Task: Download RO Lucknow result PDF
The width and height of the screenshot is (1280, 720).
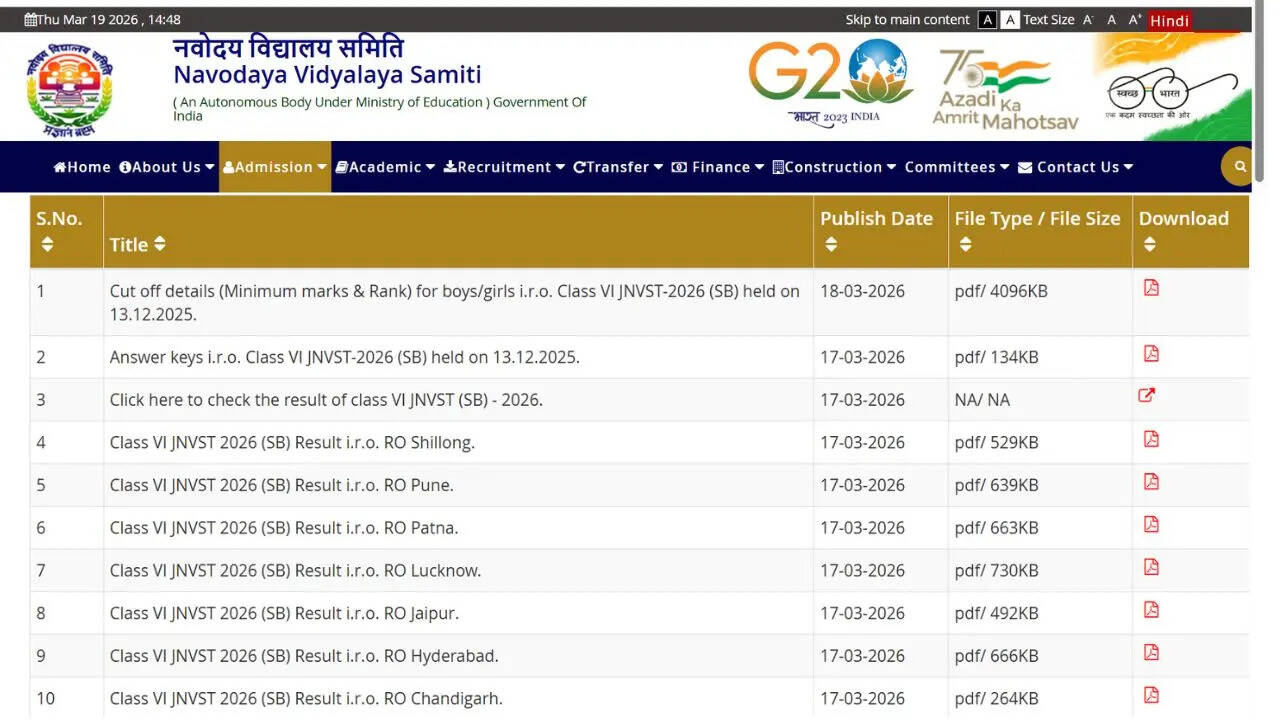Action: [x=1151, y=567]
